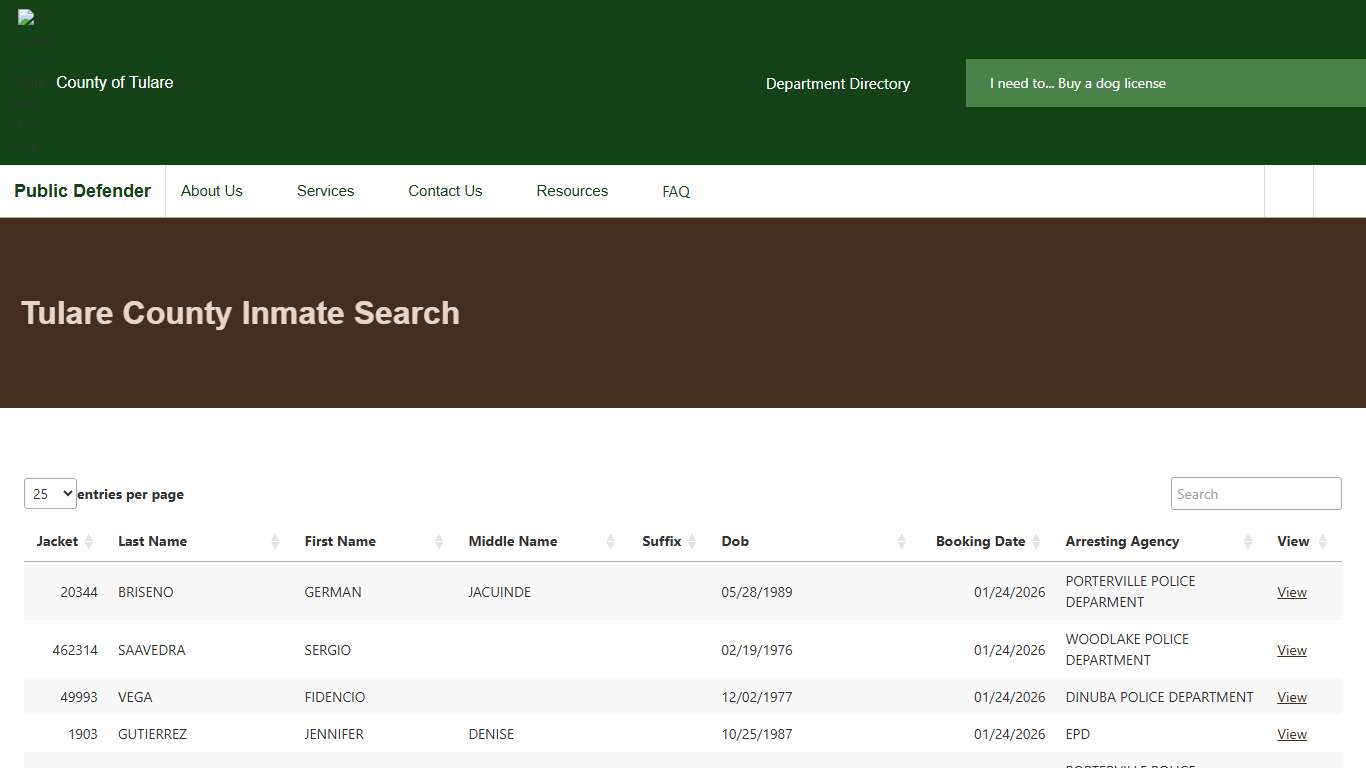Click the Jacket column sort icon
The image size is (1366, 768).
click(x=90, y=541)
